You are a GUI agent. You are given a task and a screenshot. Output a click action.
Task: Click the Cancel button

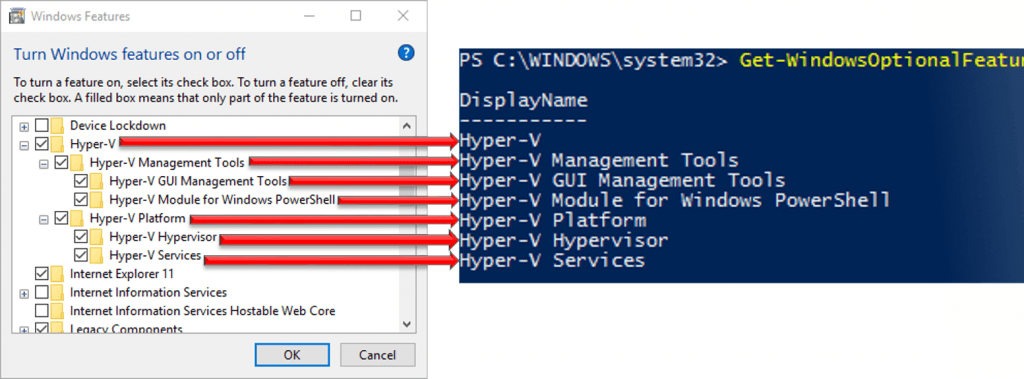click(x=377, y=355)
